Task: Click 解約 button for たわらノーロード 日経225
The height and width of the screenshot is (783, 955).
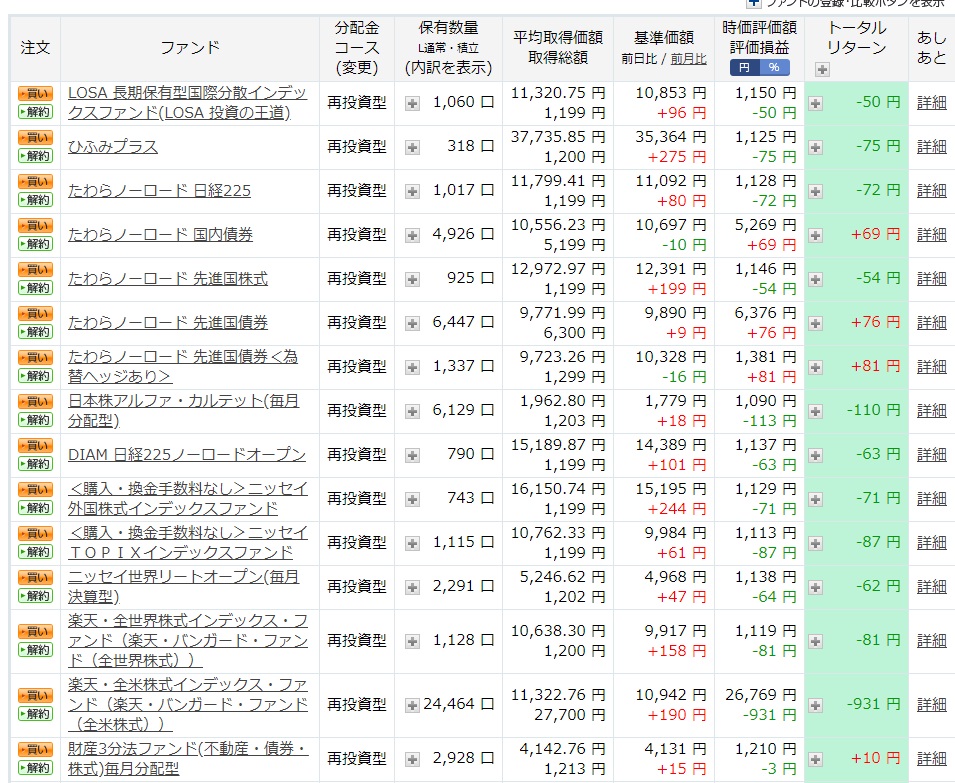Action: point(35,200)
